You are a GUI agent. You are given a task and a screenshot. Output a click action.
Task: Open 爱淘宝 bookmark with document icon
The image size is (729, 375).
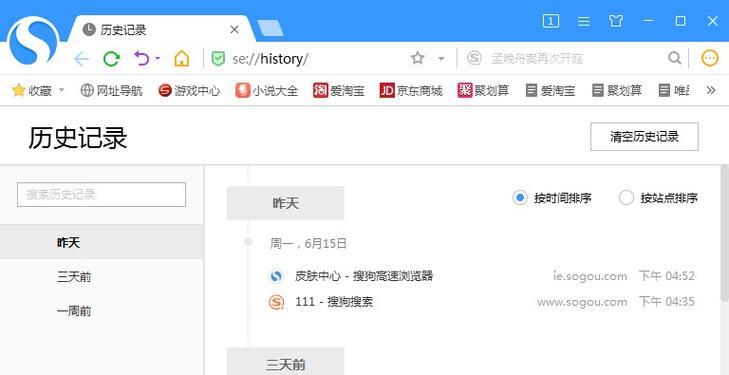pyautogui.click(x=550, y=91)
